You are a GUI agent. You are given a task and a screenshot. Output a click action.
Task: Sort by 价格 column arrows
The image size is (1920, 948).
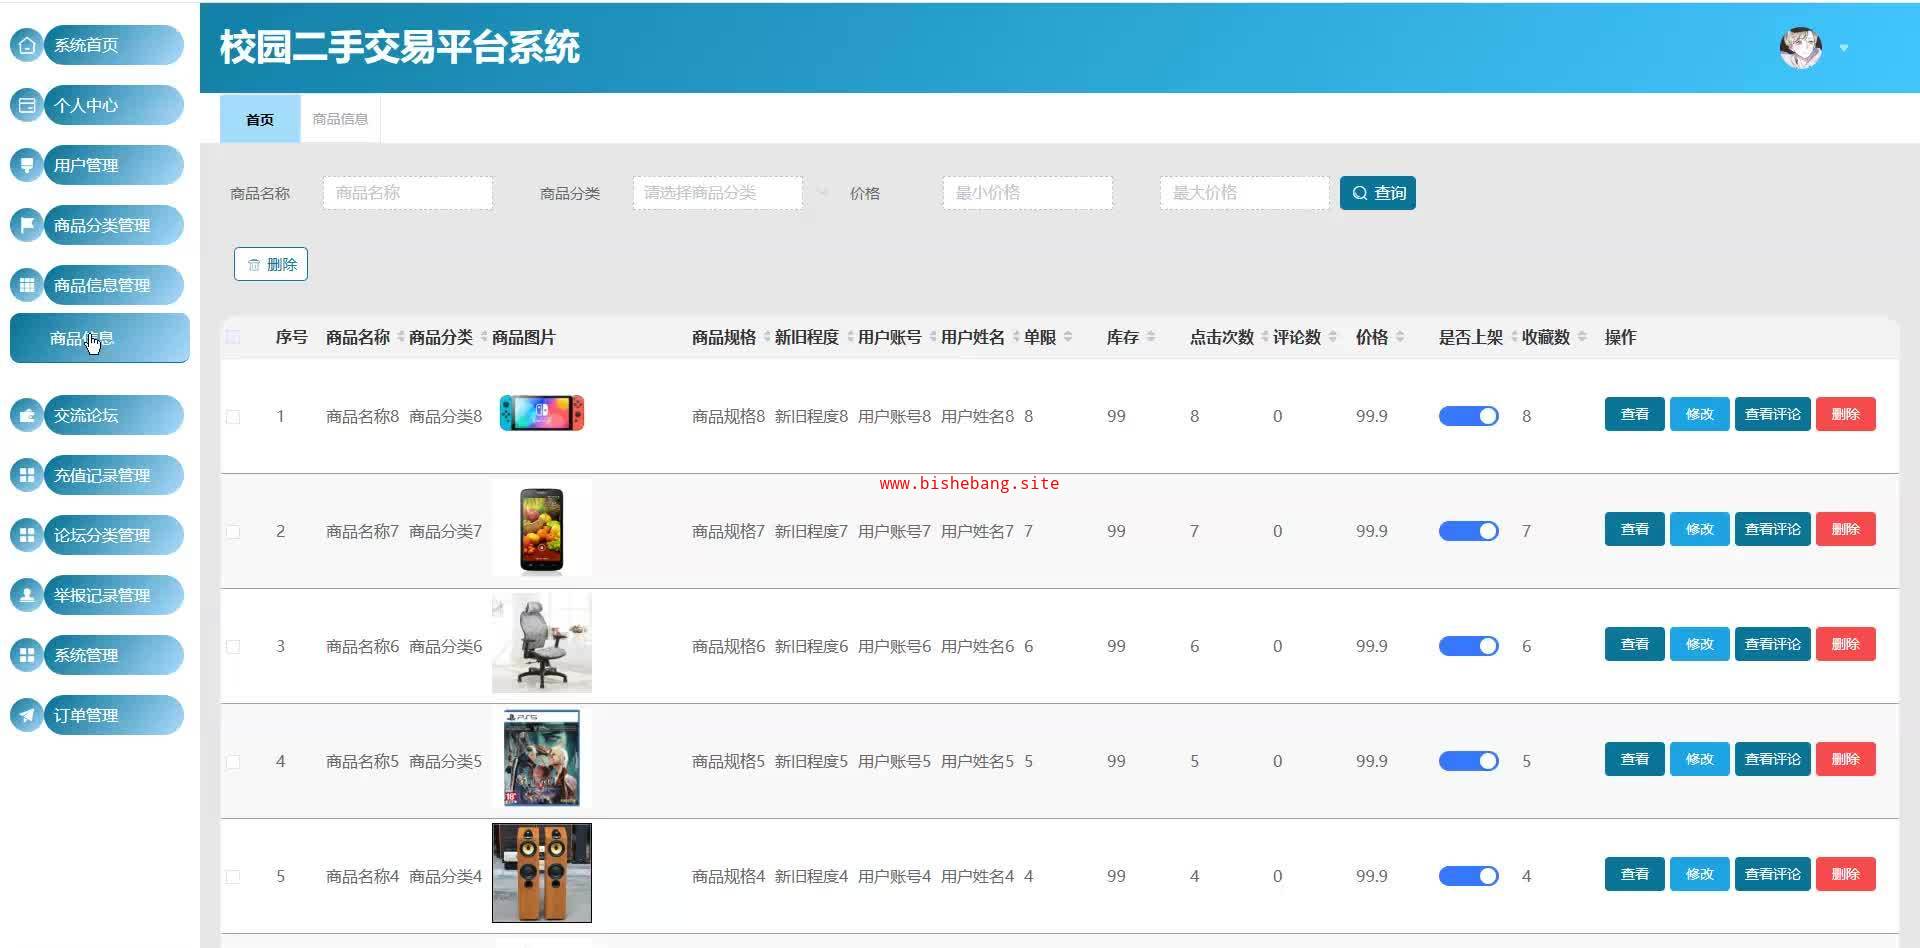pos(1399,337)
